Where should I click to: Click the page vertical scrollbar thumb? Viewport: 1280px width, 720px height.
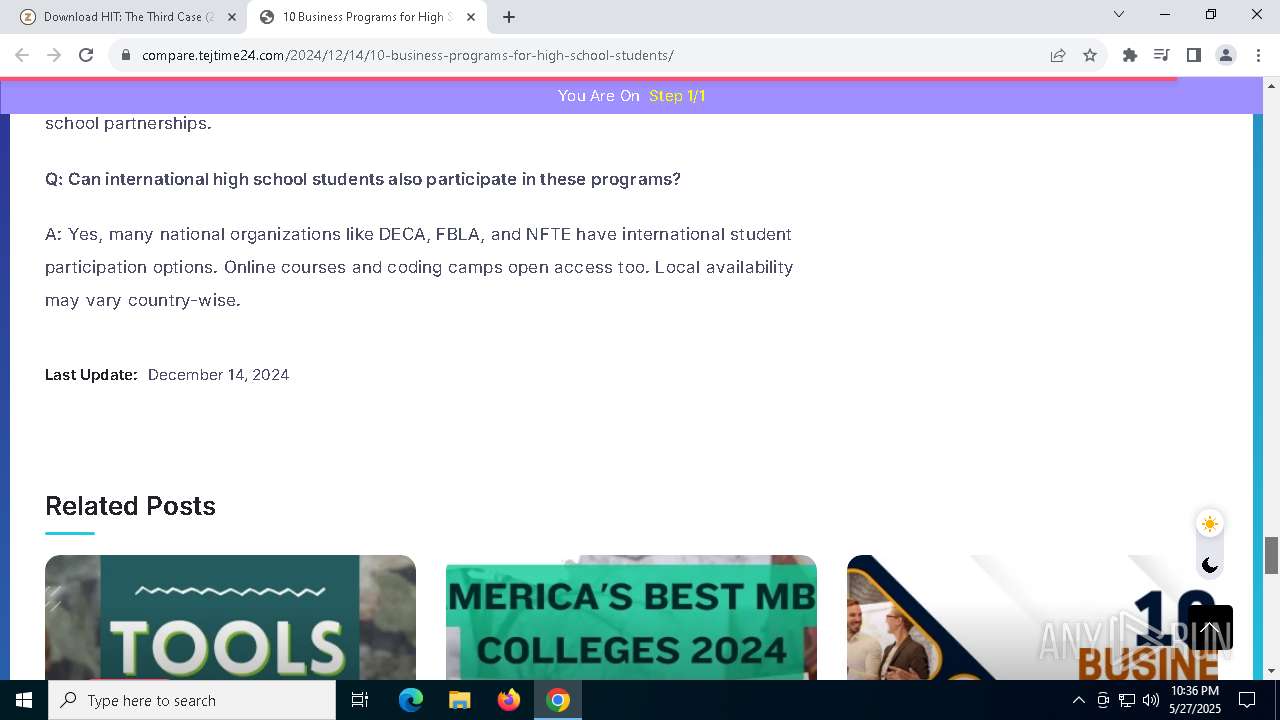(x=1271, y=555)
